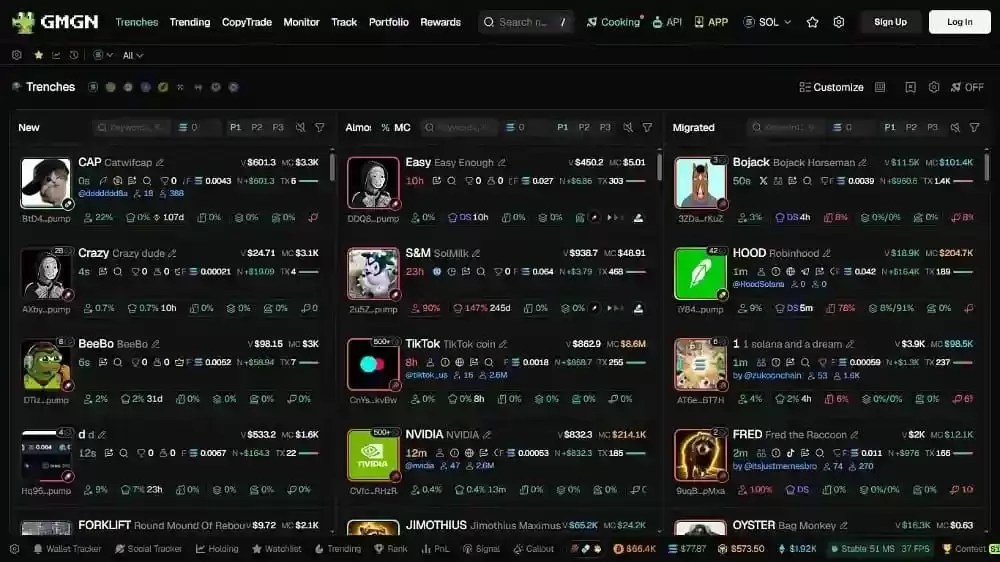Expand the All filter dropdown

tap(133, 55)
